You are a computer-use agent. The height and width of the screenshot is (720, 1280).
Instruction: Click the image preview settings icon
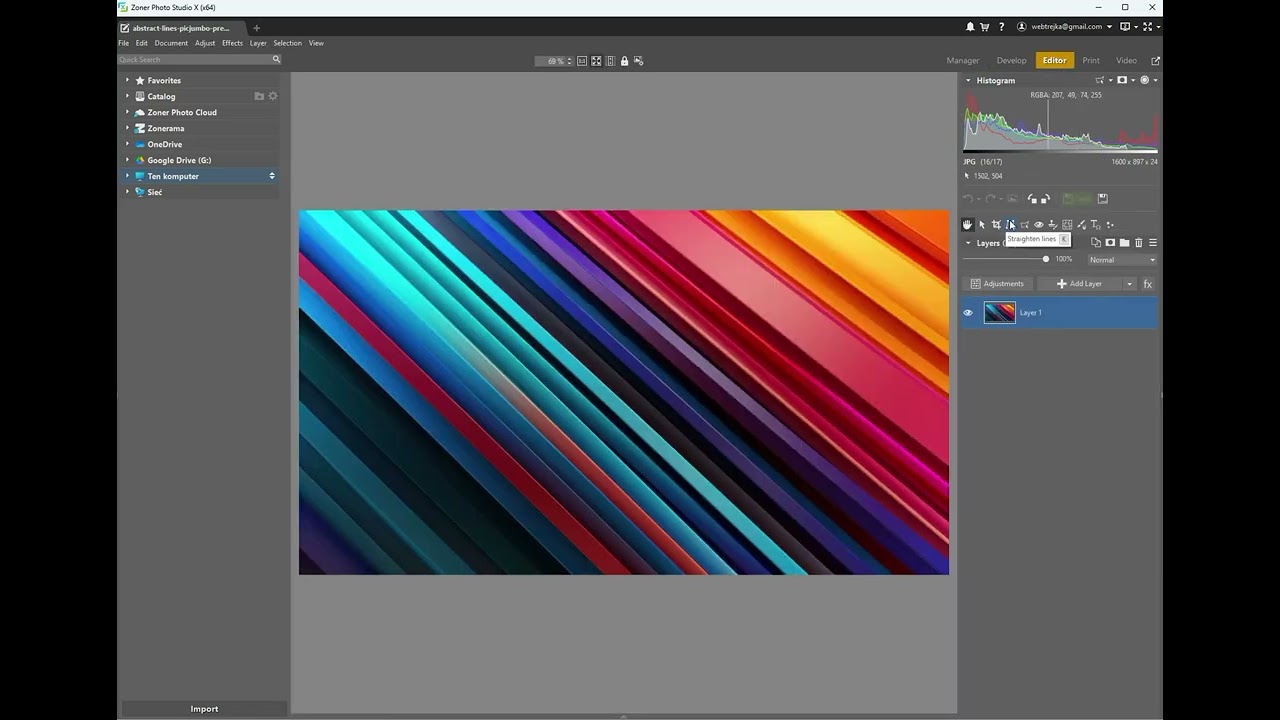tap(638, 61)
